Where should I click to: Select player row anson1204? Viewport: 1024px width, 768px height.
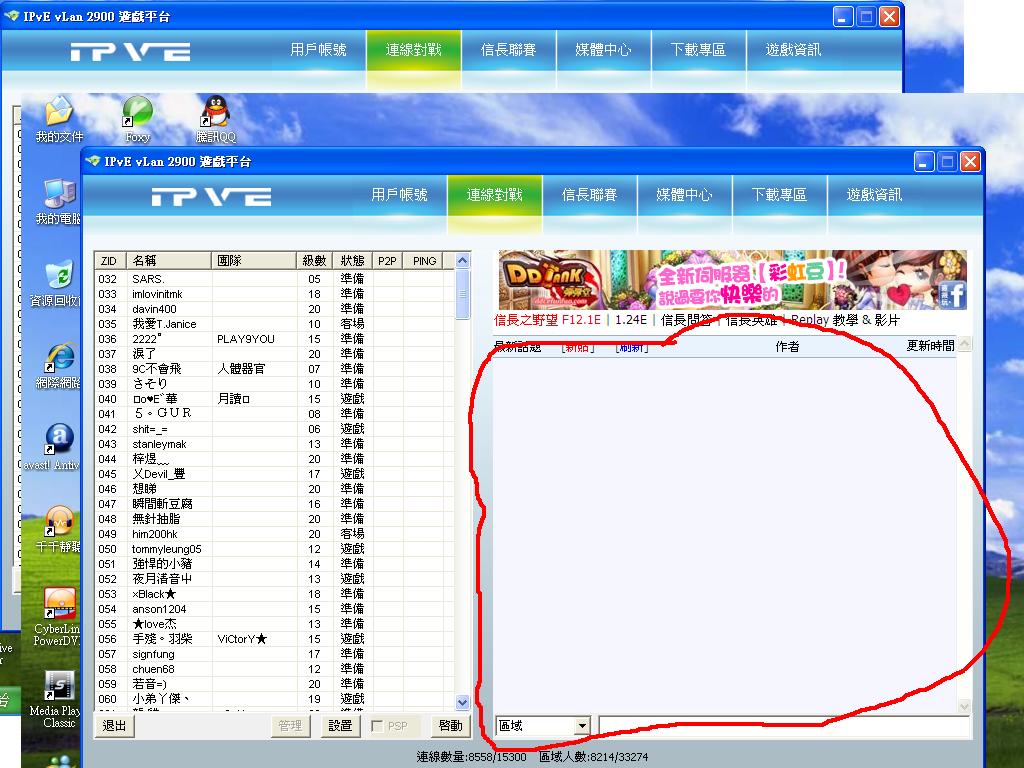(274, 609)
